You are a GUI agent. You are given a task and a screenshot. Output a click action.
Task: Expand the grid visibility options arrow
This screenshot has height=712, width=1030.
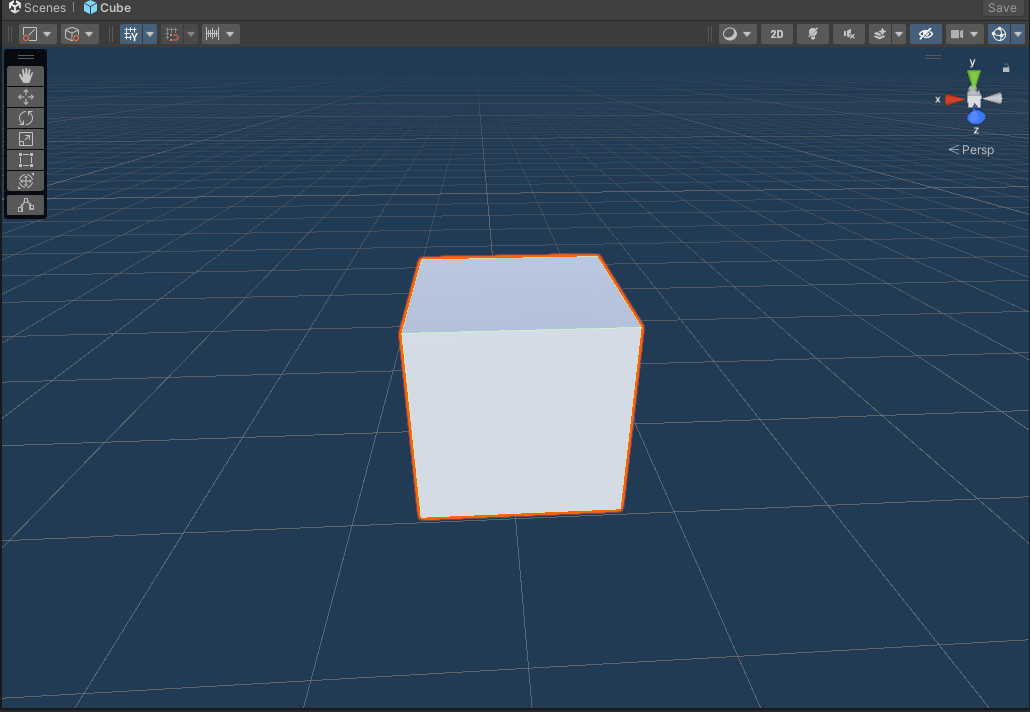coord(150,34)
